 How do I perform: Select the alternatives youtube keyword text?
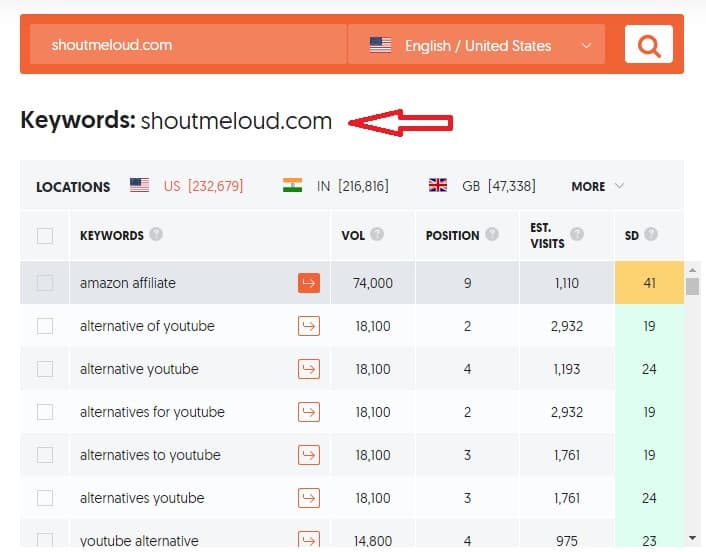(142, 498)
